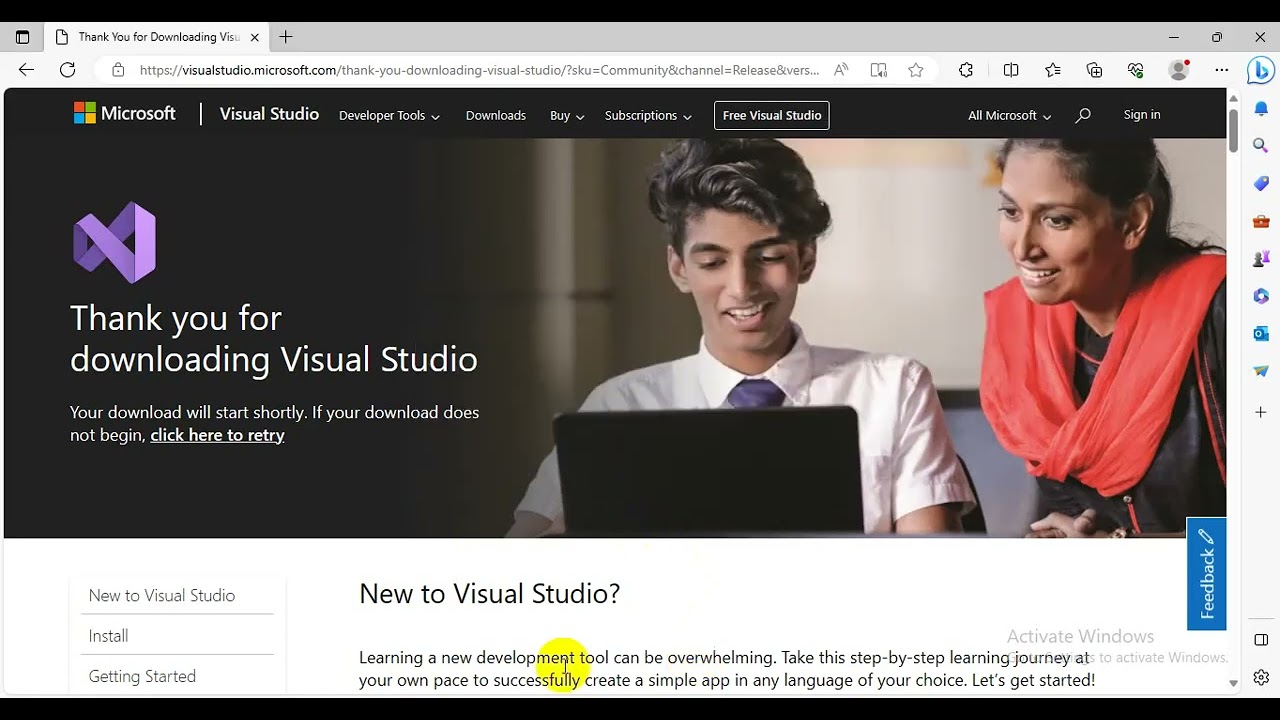Expand Developer Tools menu
1280x720 pixels.
[389, 116]
